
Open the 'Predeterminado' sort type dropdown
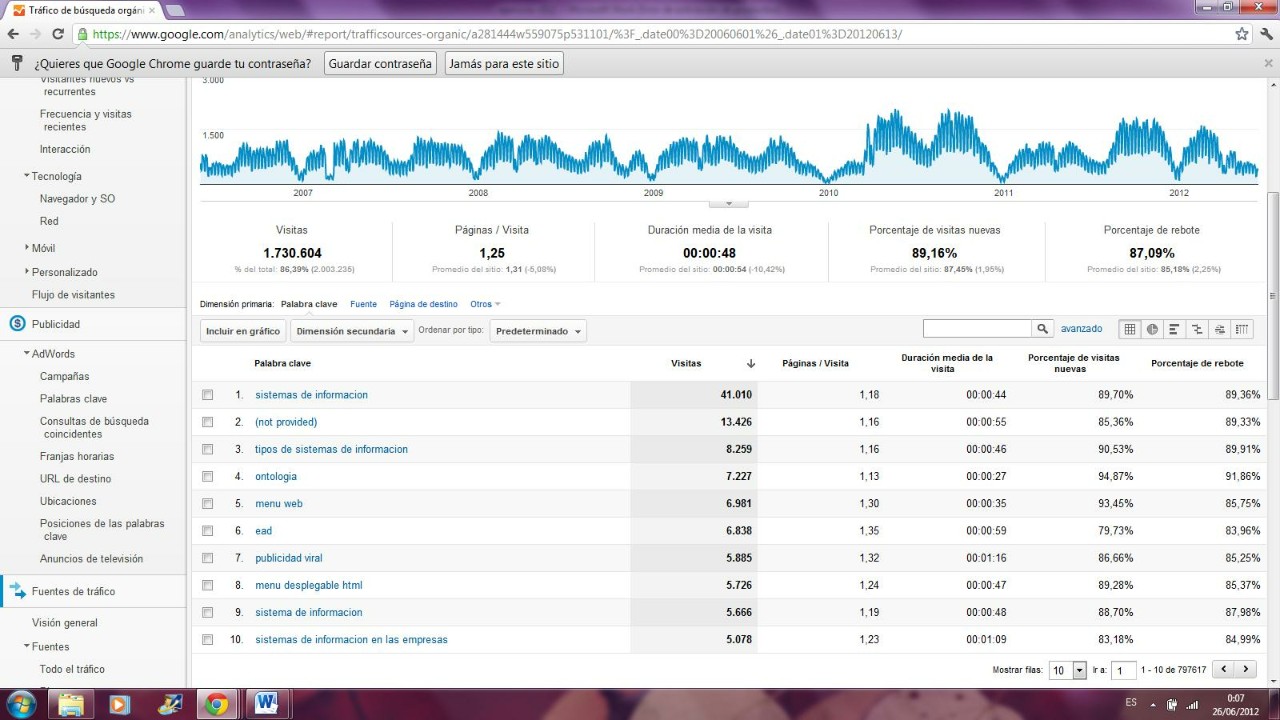537,331
